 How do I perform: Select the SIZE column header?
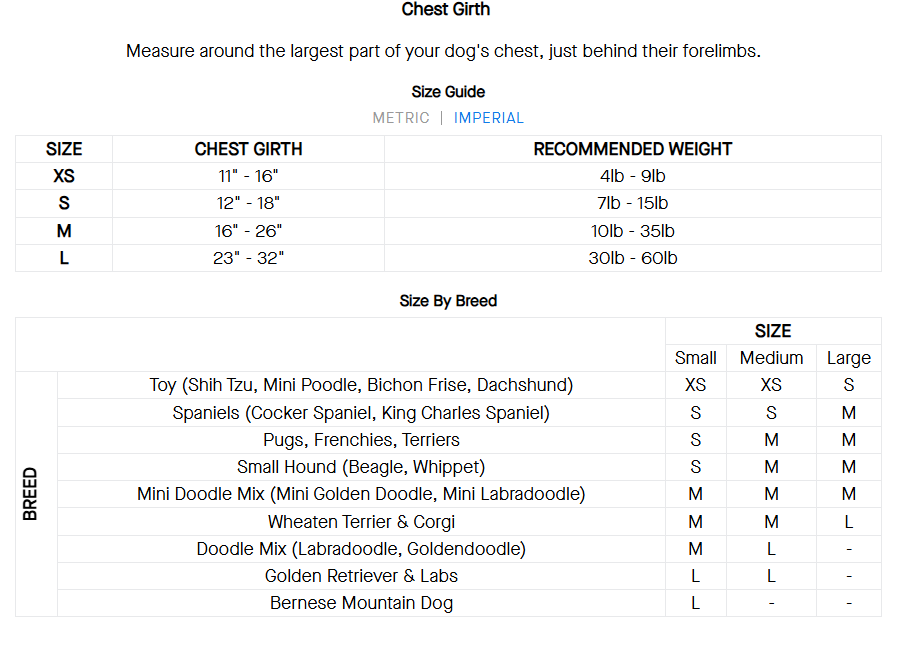[x=64, y=149]
